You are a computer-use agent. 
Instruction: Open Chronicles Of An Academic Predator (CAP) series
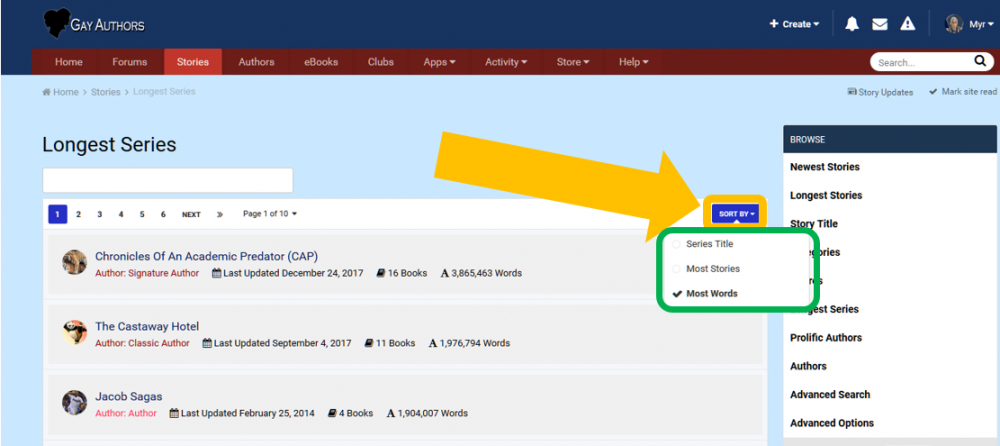(207, 256)
